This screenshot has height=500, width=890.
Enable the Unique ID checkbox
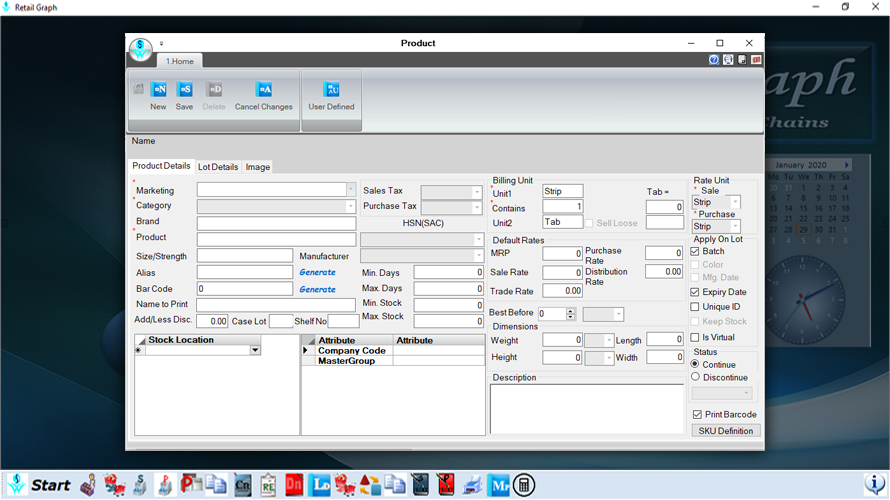tap(695, 307)
